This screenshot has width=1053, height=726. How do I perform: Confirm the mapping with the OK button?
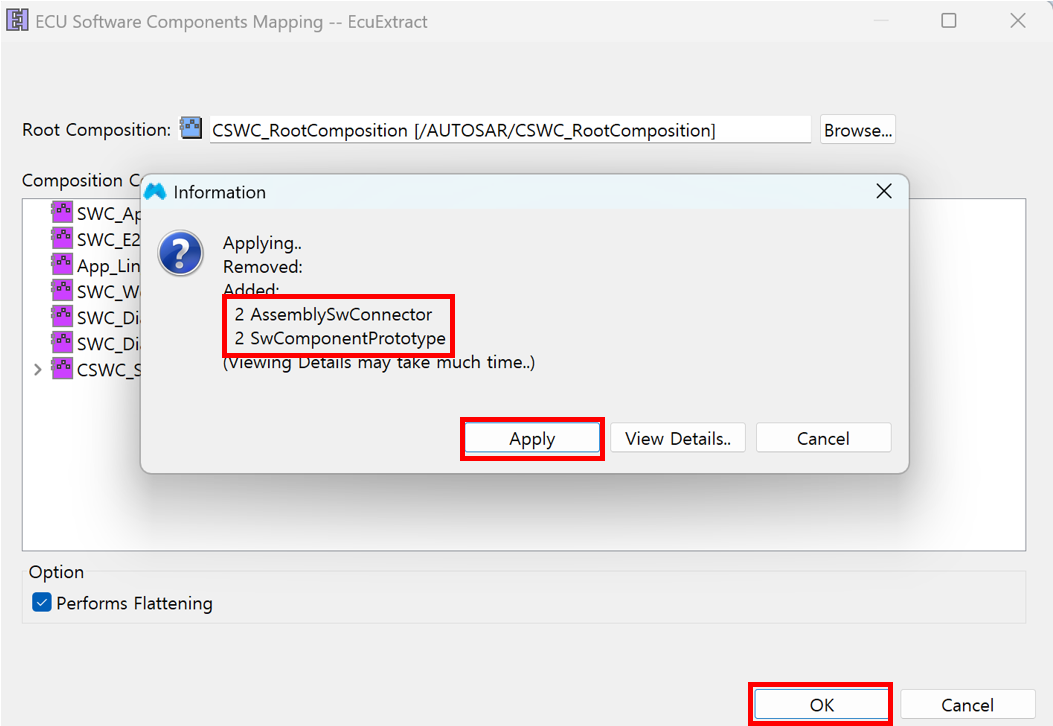tap(821, 704)
